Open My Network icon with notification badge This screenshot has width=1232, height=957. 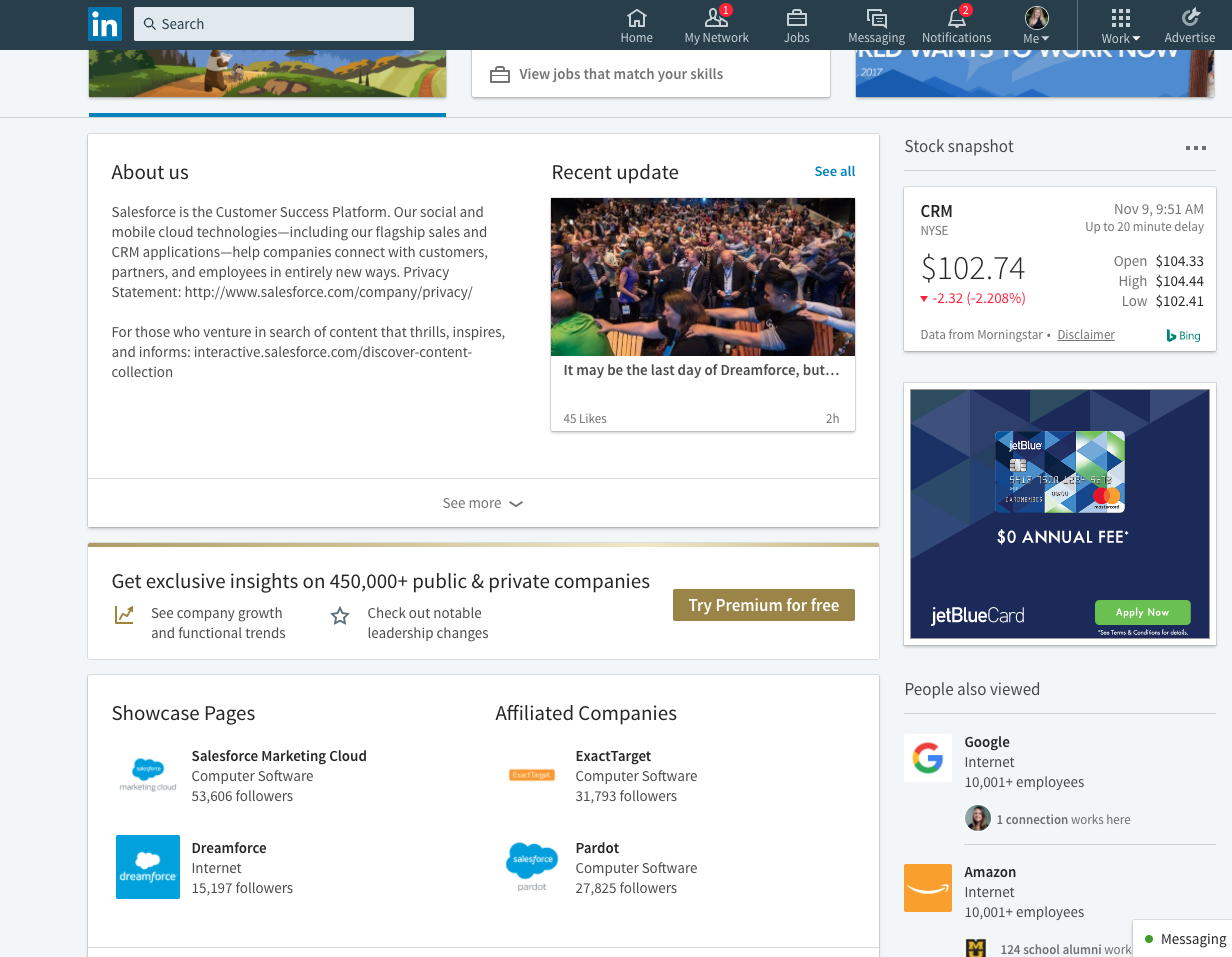(x=716, y=18)
